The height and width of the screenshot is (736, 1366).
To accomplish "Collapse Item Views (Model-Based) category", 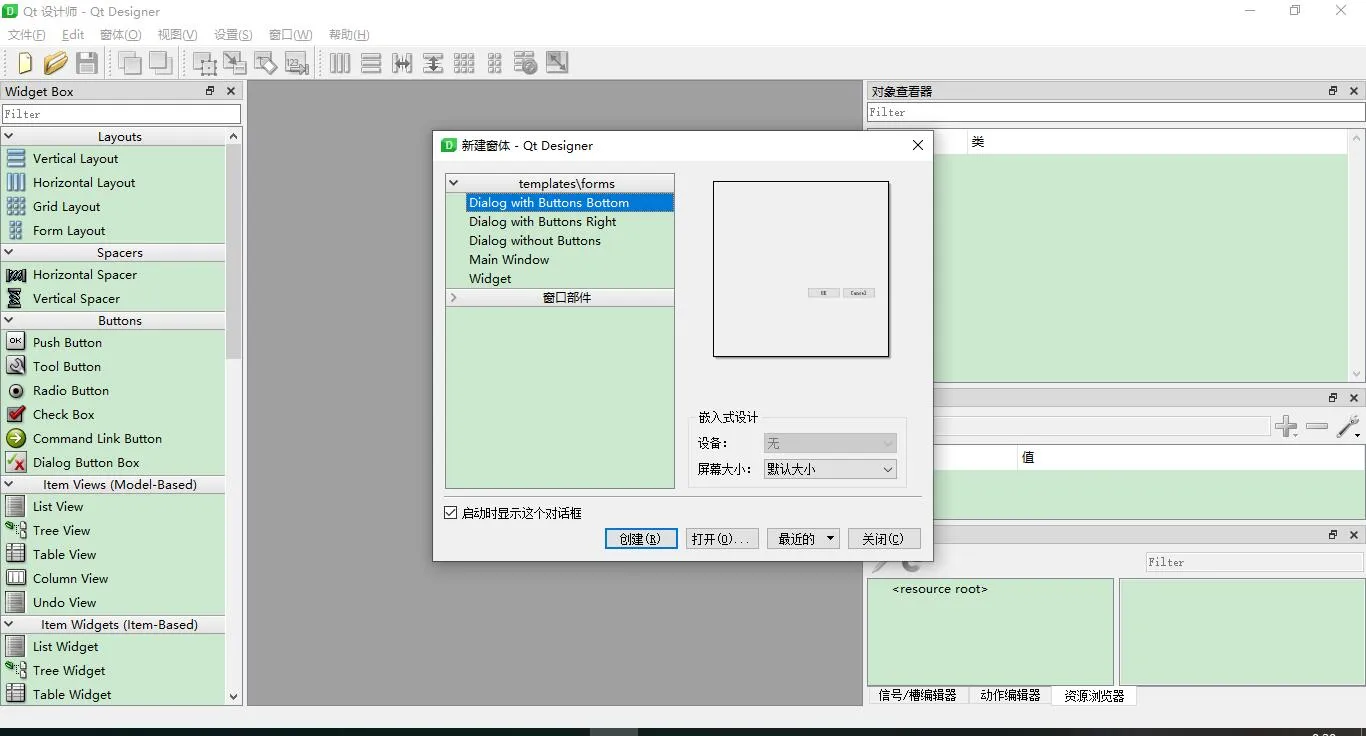I will click(x=9, y=484).
